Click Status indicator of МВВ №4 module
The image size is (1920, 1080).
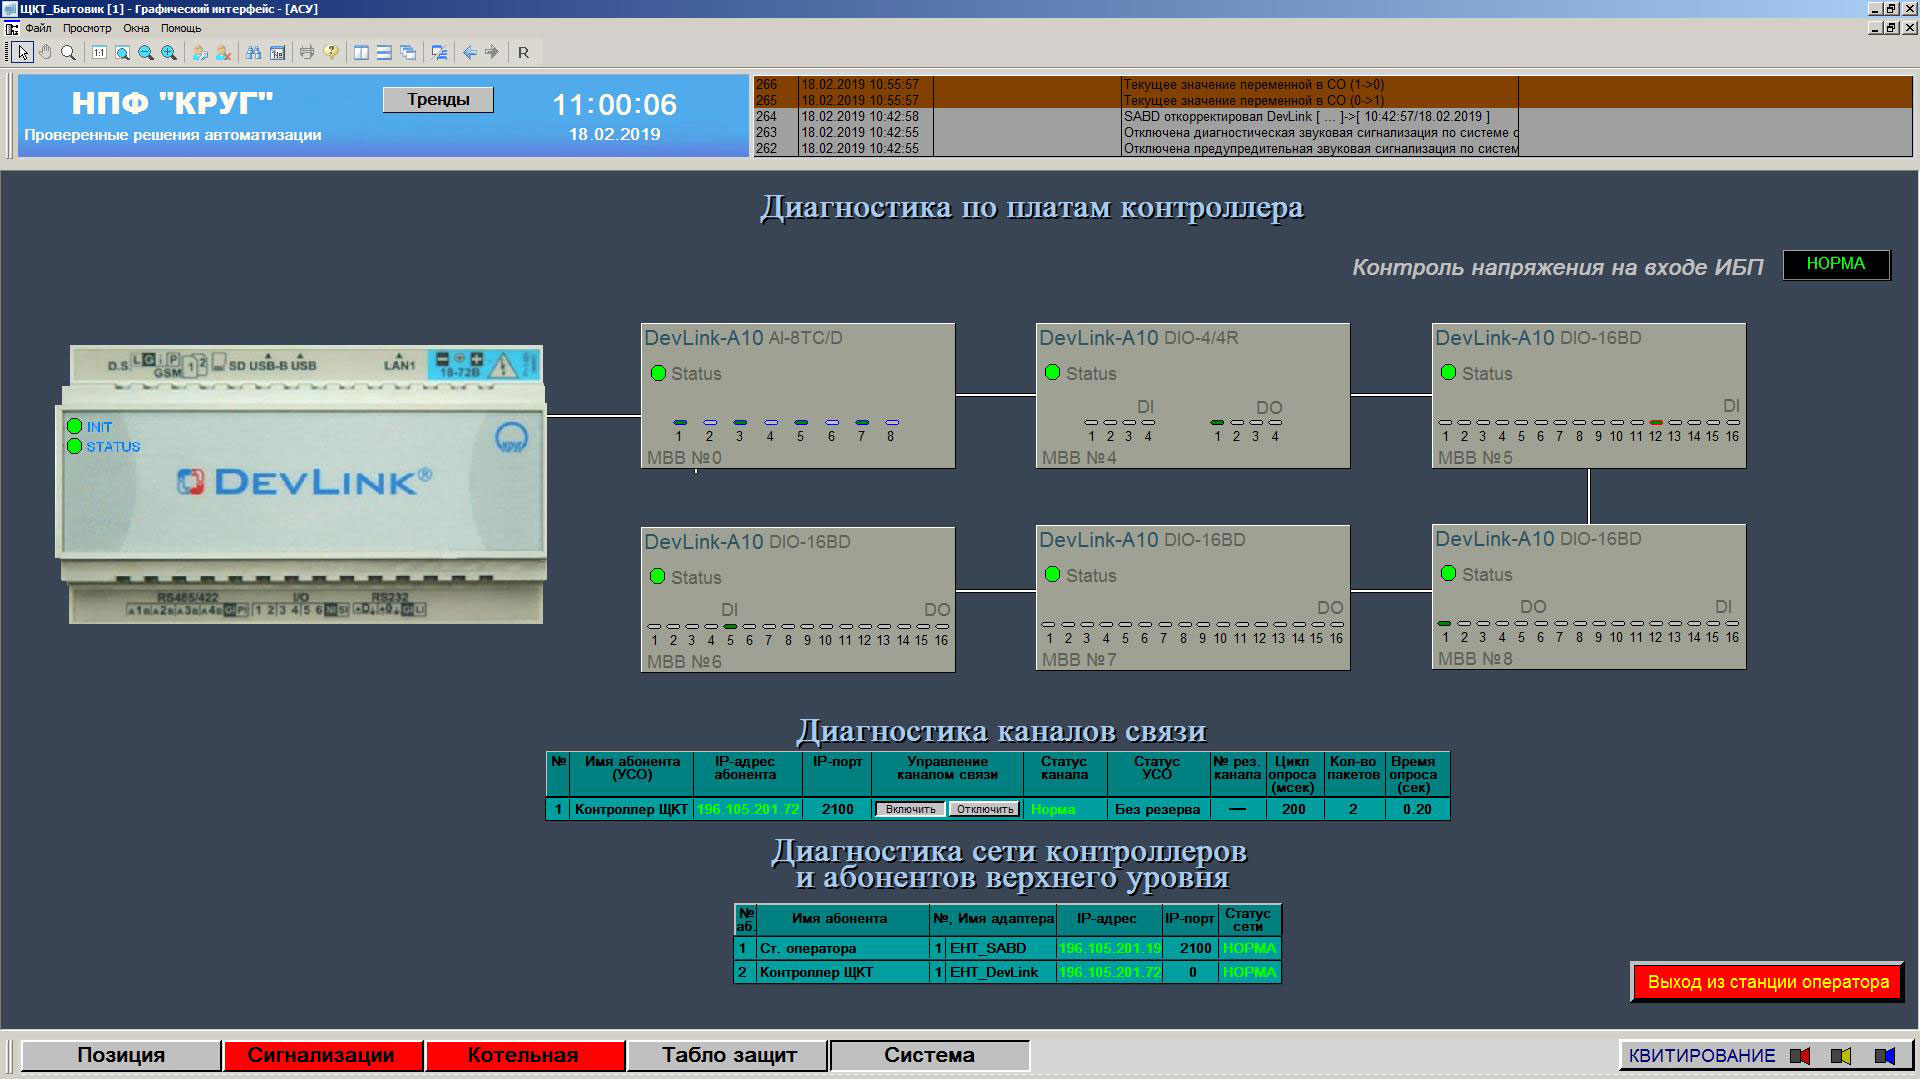pyautogui.click(x=1052, y=373)
